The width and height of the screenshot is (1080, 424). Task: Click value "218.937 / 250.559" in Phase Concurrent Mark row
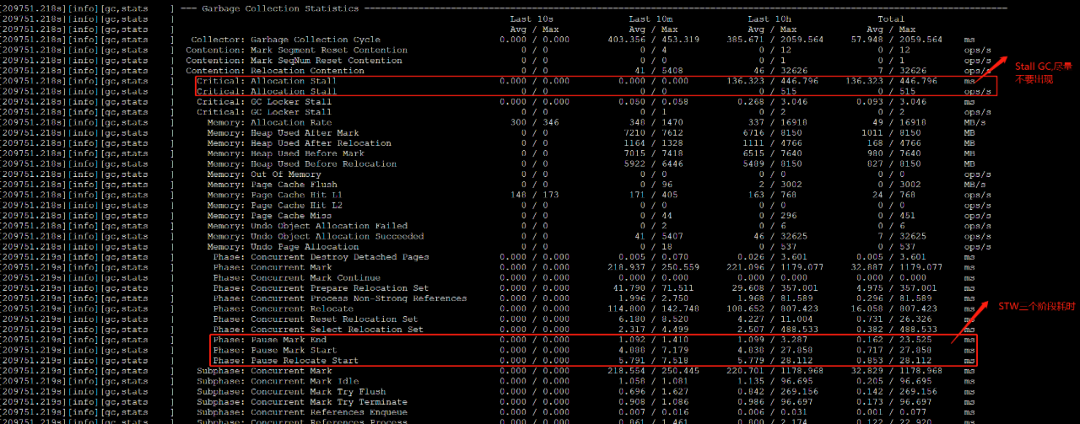tap(654, 267)
